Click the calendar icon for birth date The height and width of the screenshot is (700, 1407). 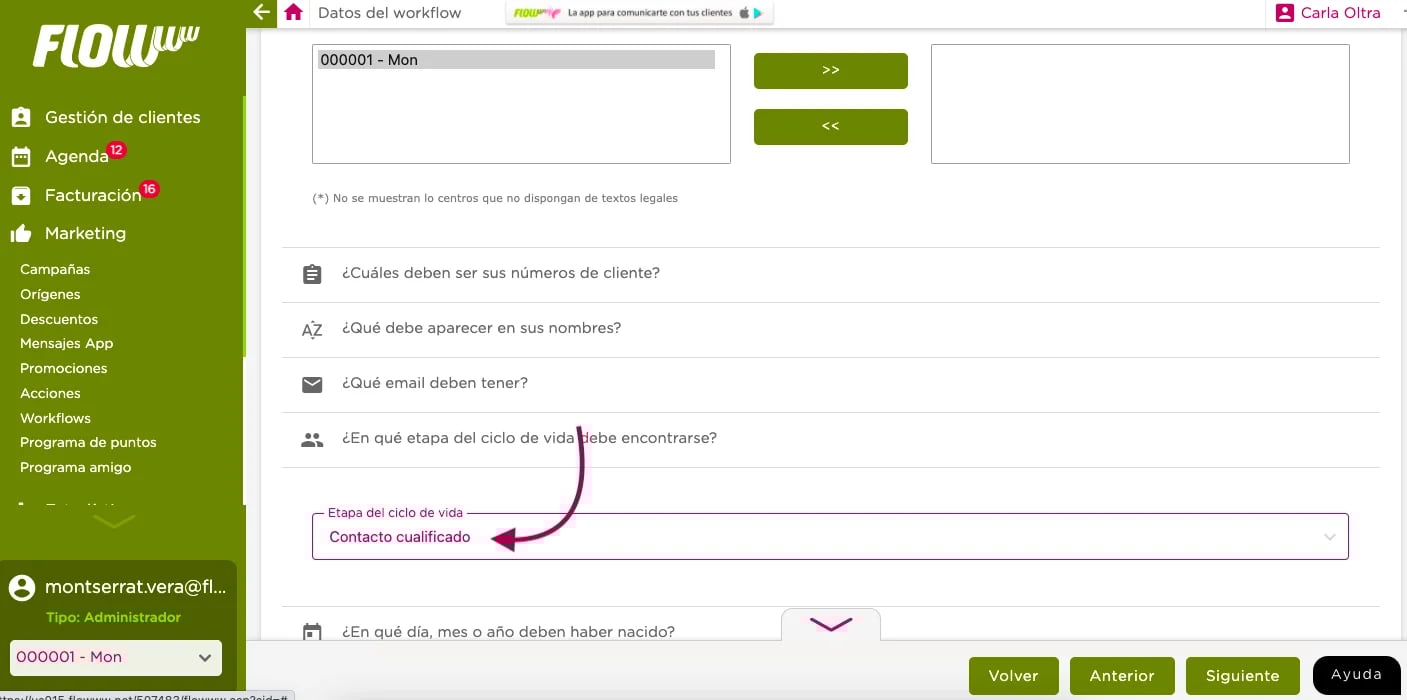pyautogui.click(x=312, y=631)
